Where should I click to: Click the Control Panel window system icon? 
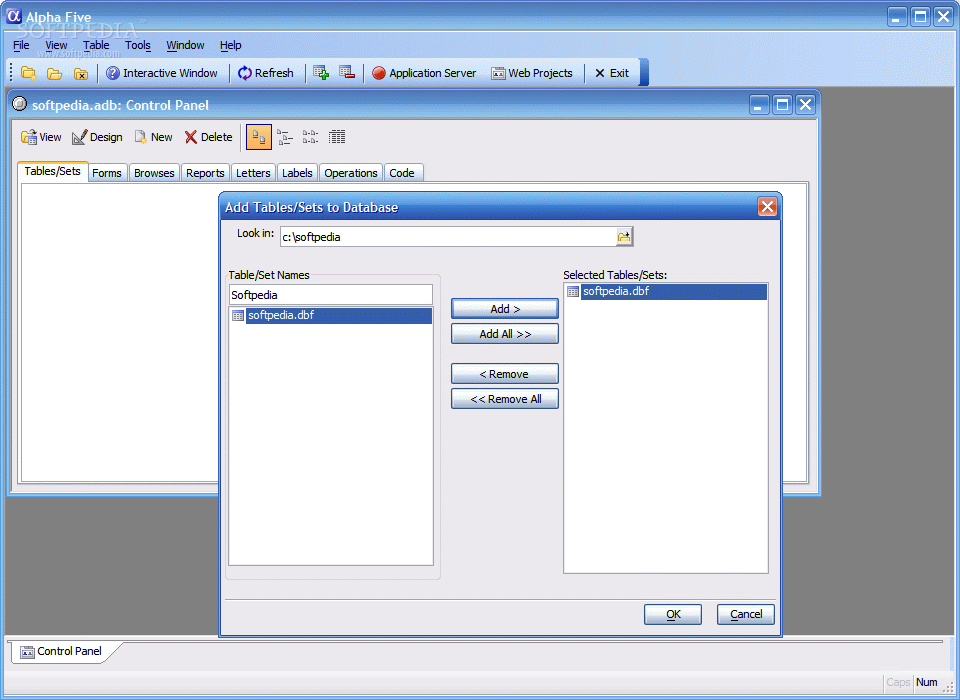[x=20, y=104]
